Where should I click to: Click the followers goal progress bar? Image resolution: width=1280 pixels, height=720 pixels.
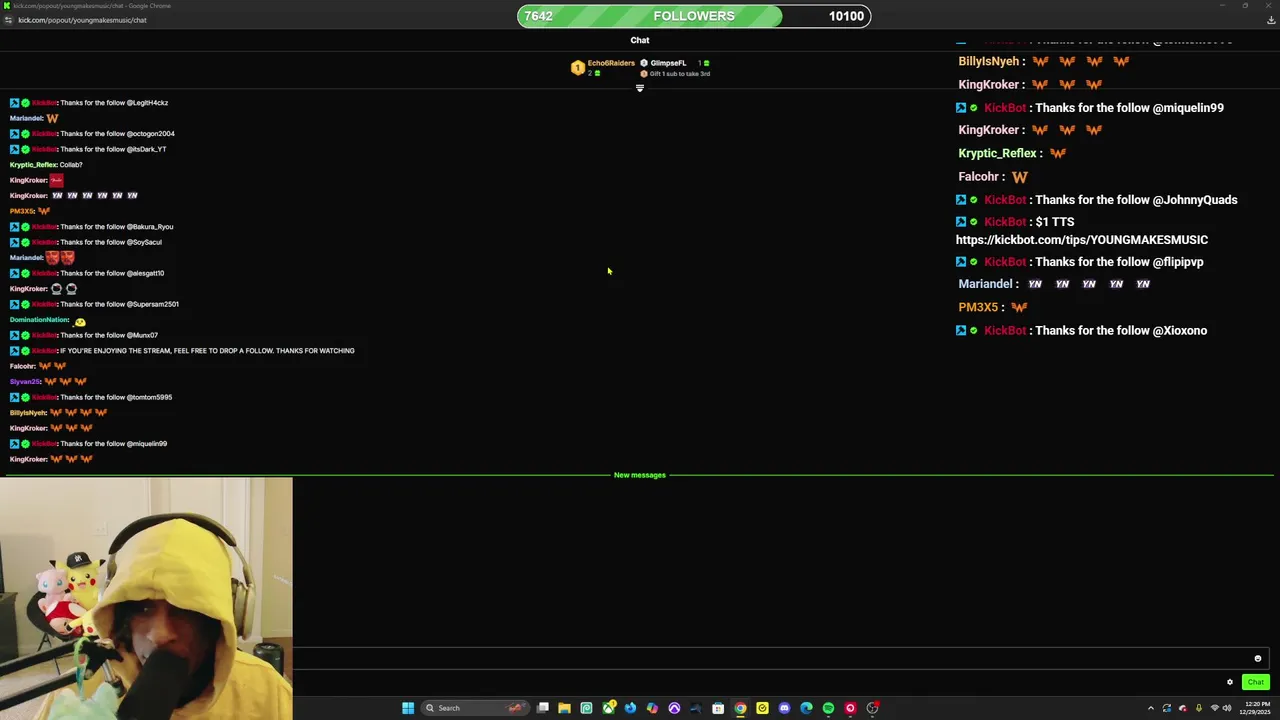point(694,16)
